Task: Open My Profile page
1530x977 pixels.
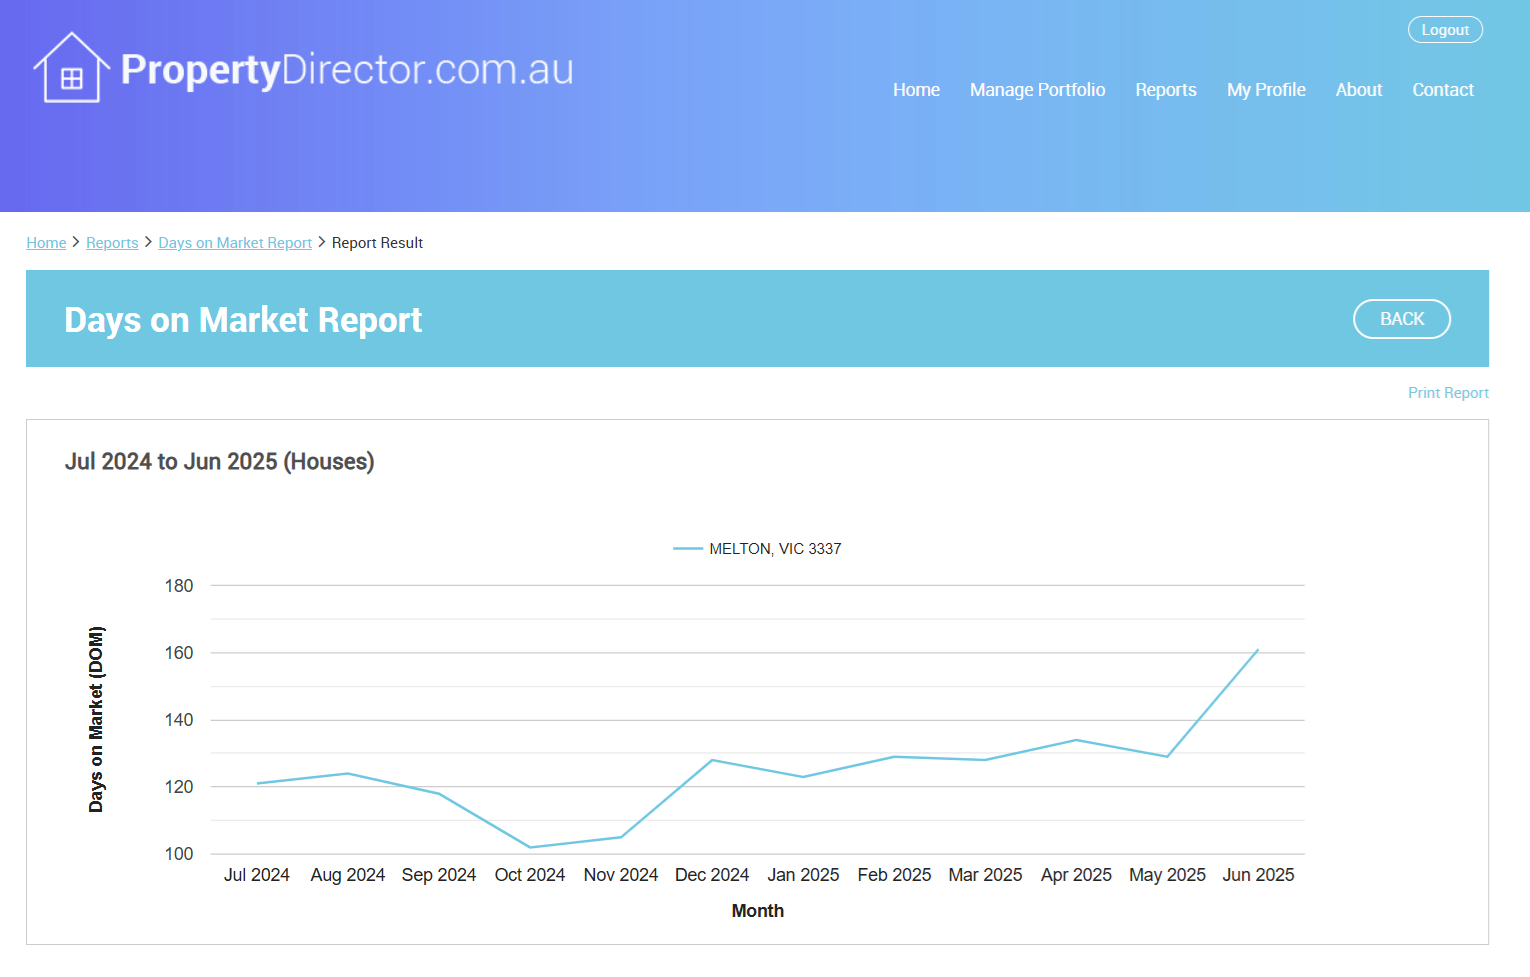Action: [x=1266, y=90]
